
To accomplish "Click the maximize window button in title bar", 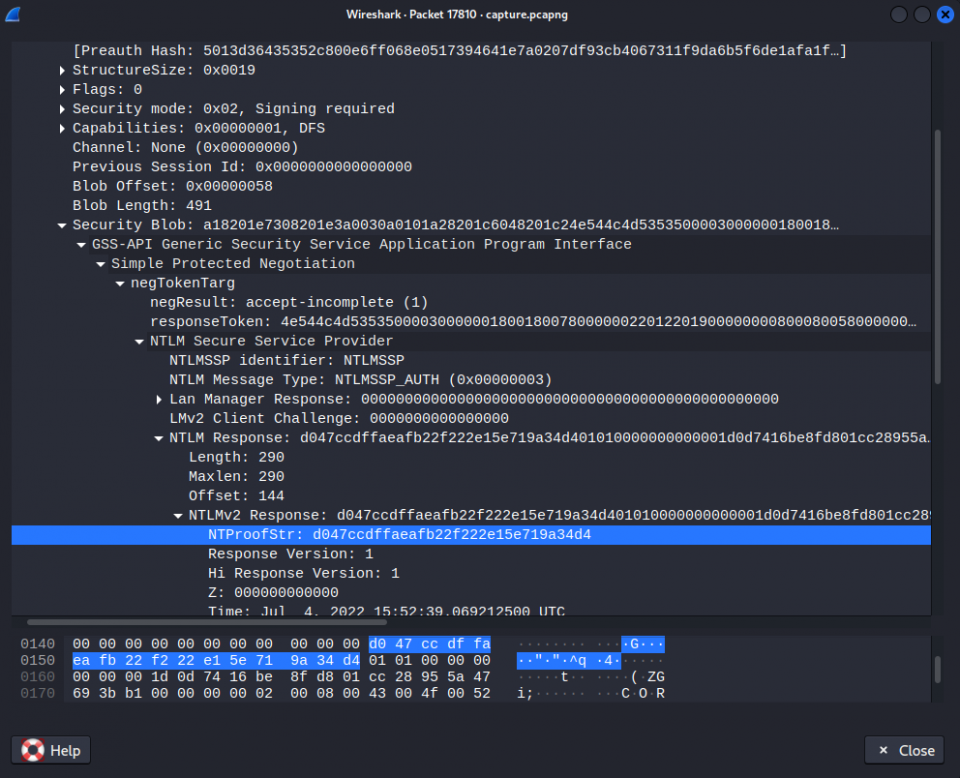I will coord(922,14).
